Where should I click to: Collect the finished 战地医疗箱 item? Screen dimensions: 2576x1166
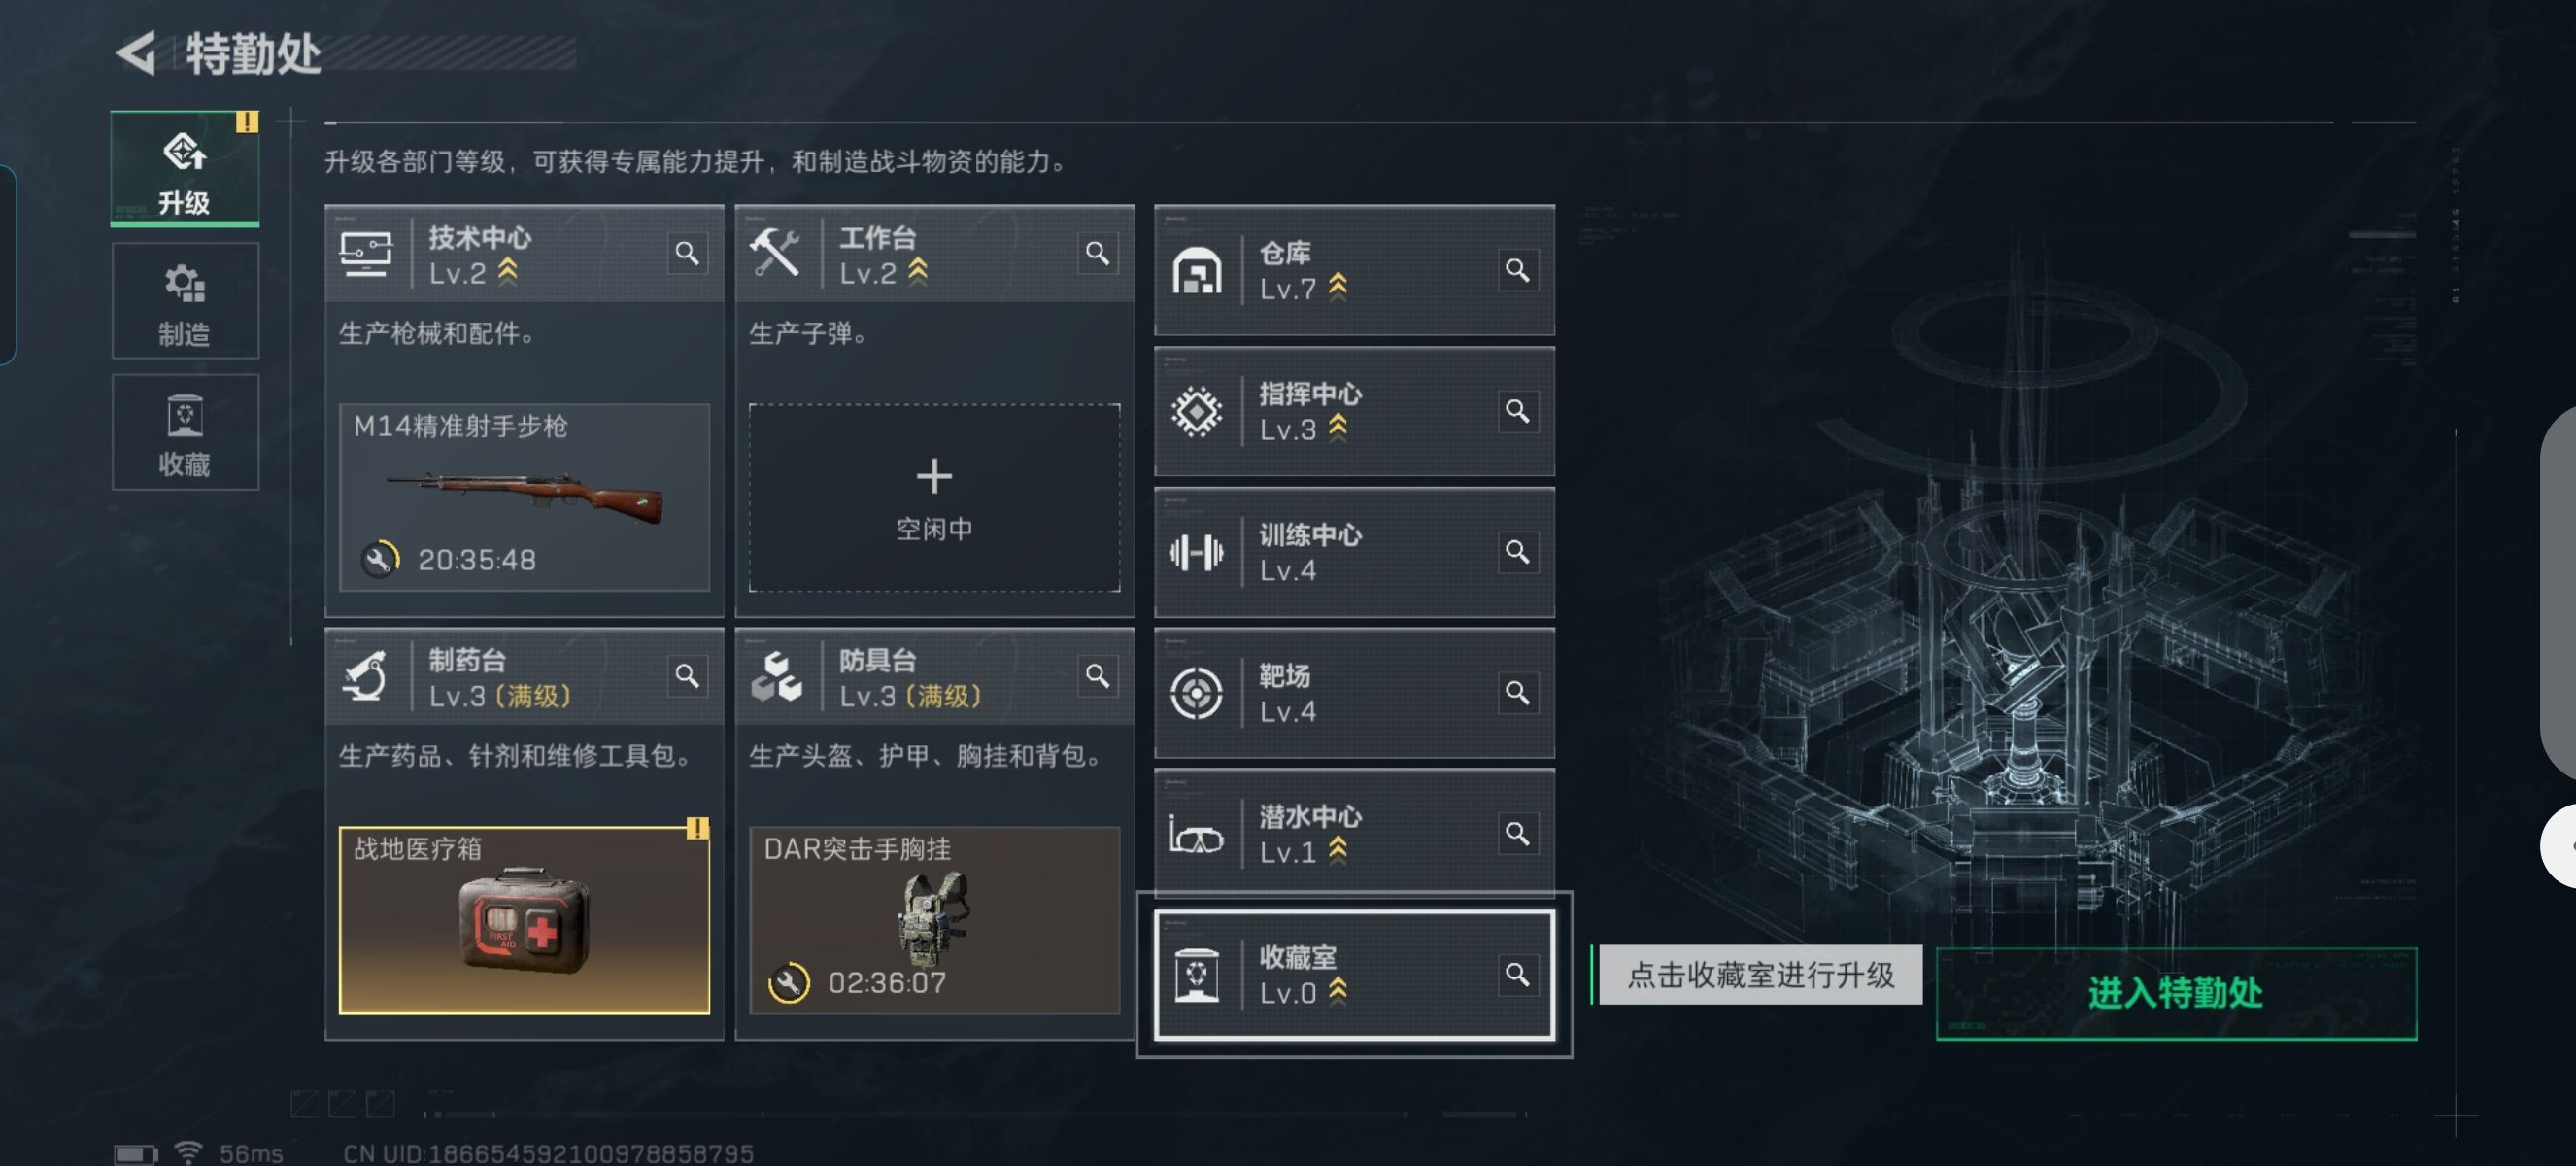(524, 921)
